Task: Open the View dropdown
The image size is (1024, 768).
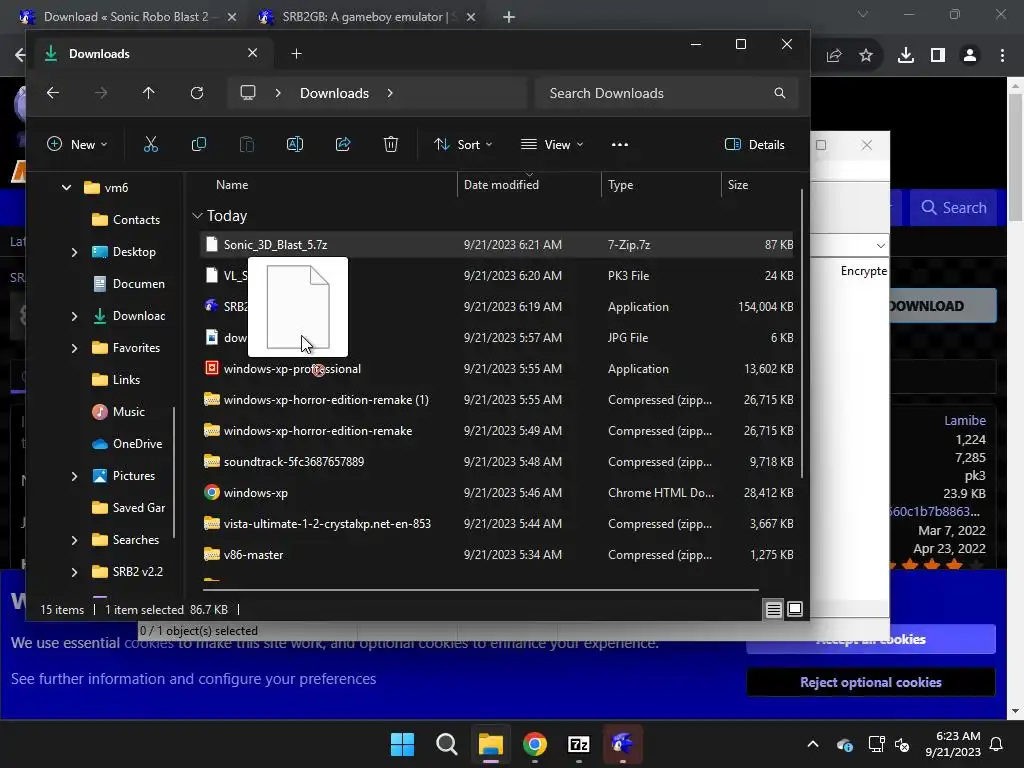Action: [552, 144]
